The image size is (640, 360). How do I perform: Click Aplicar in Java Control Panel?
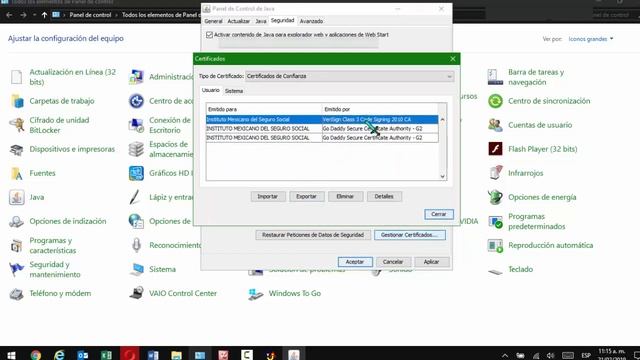[431, 262]
